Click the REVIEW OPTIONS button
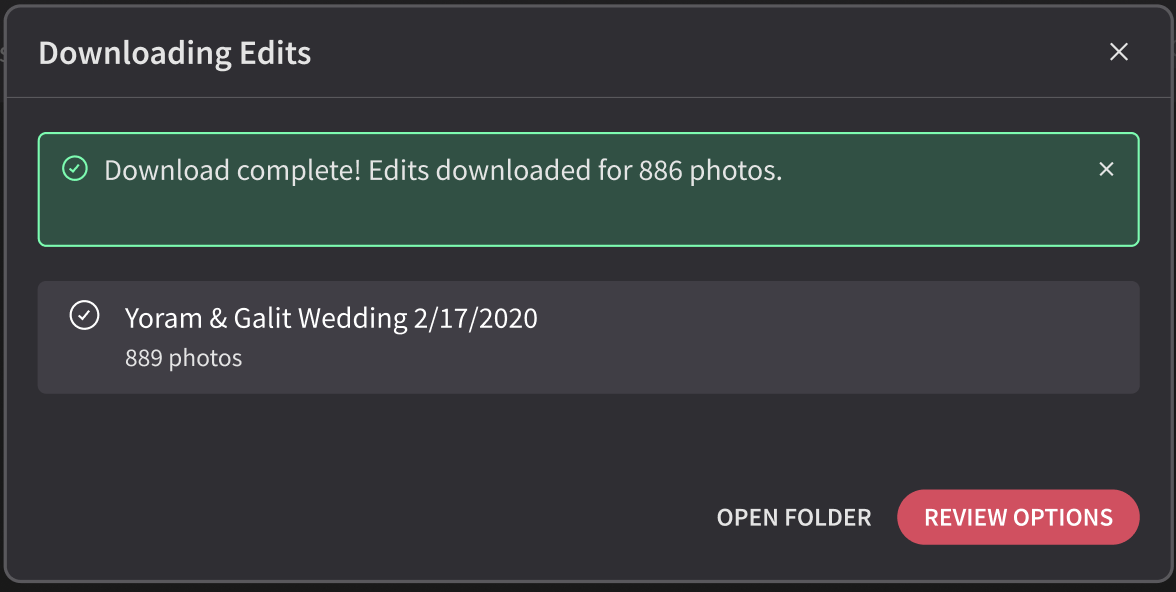1176x592 pixels. pyautogui.click(x=1018, y=517)
